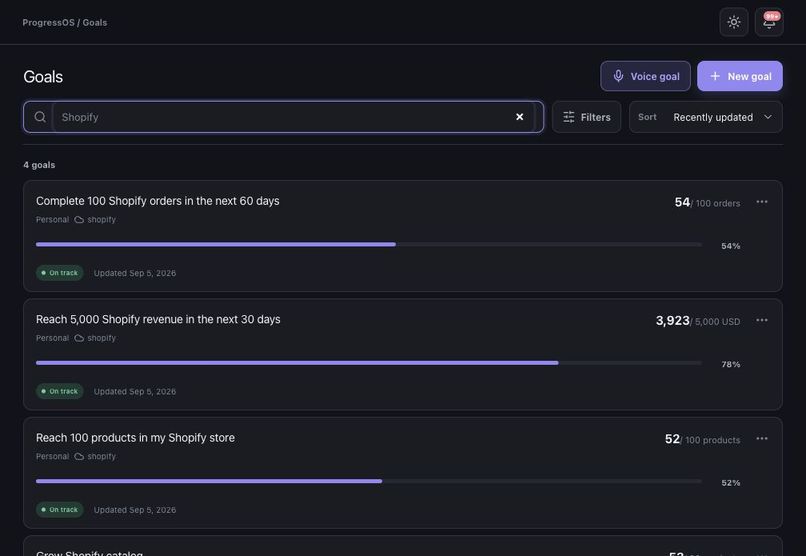Click the shopify tag on the orders goal
This screenshot has height=556, width=806.
tap(96, 219)
